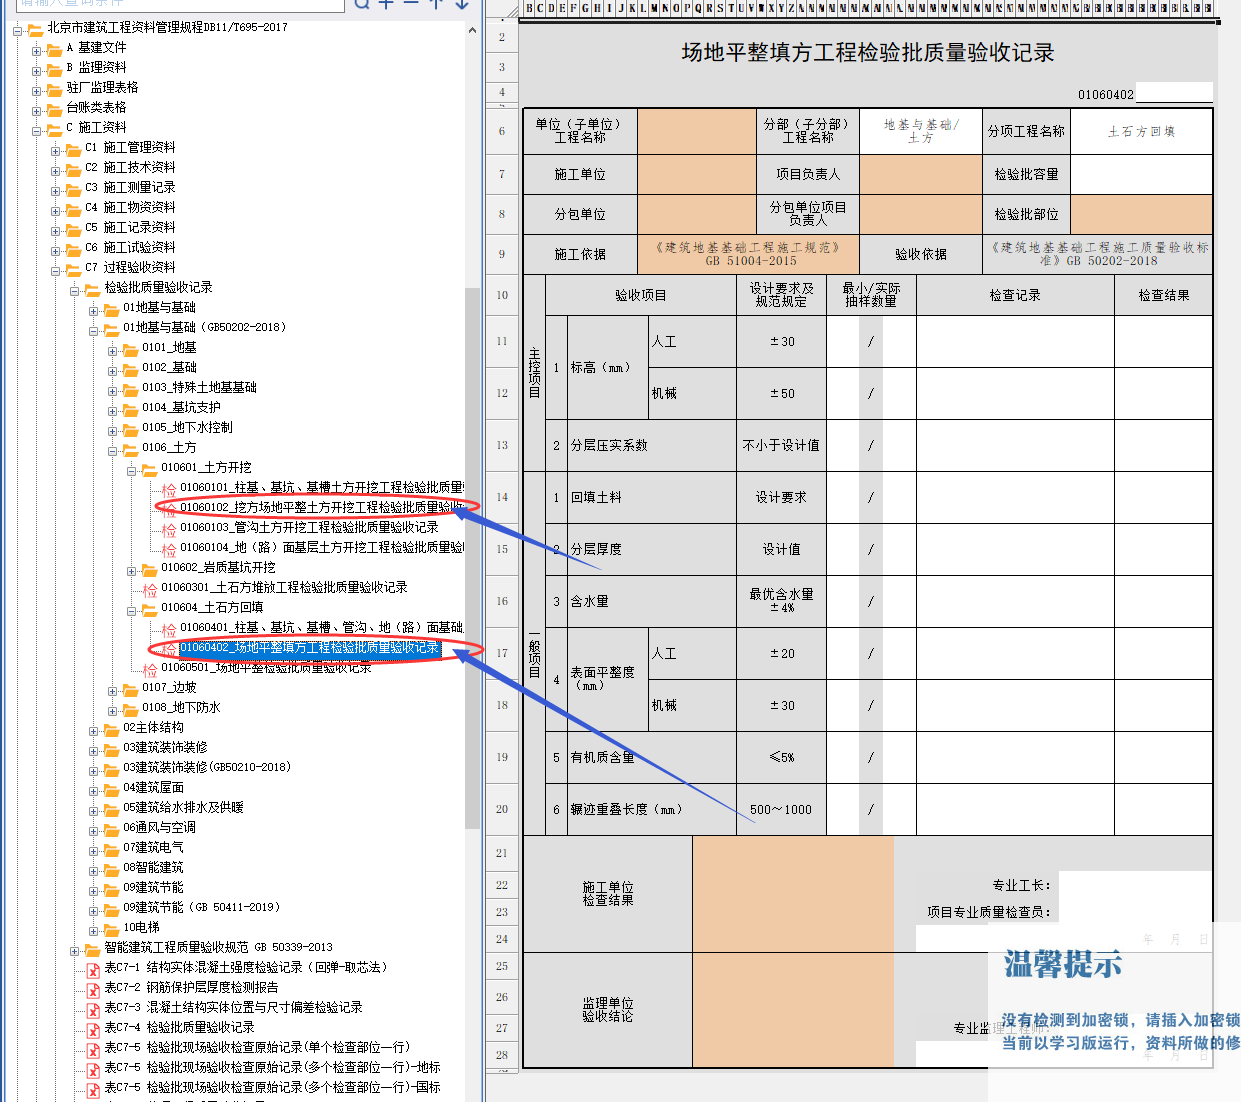1241x1102 pixels.
Task: Open C3 施工测量记录 folder
Action: (x=130, y=188)
